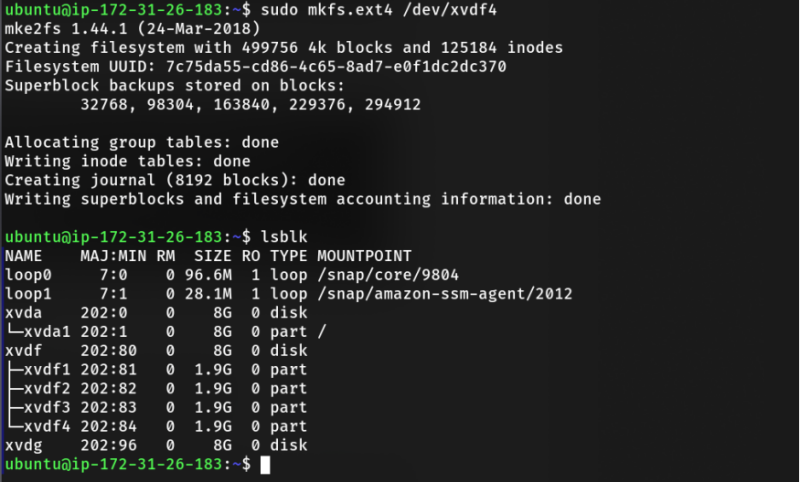
Task: Click the mke2fs 1.44.1 version line
Action: (x=133, y=29)
